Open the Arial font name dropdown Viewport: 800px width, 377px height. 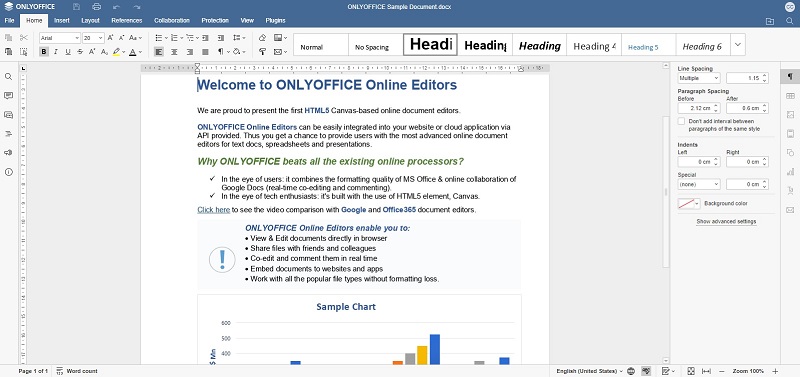coord(77,38)
